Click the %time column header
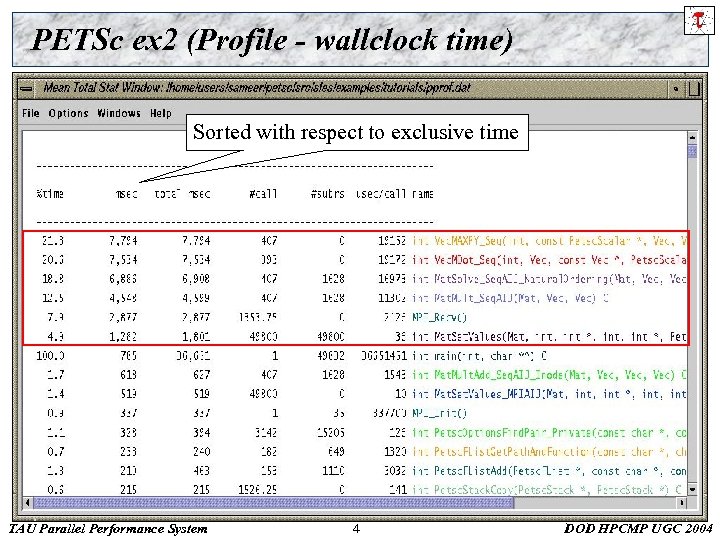Viewport: 720px width, 540px height. point(50,194)
